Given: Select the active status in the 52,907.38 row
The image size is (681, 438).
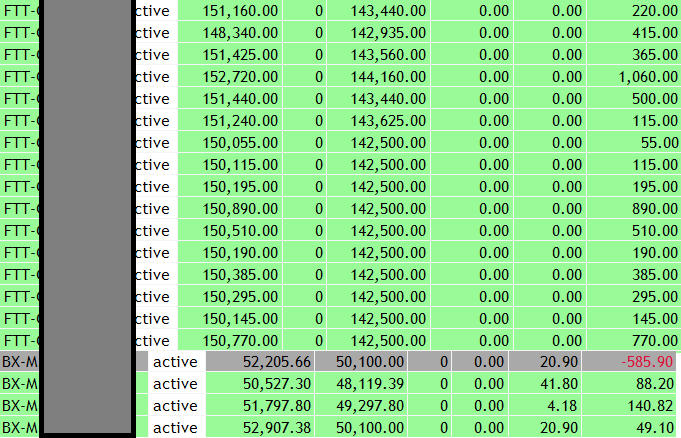Looking at the screenshot, I should [x=176, y=428].
